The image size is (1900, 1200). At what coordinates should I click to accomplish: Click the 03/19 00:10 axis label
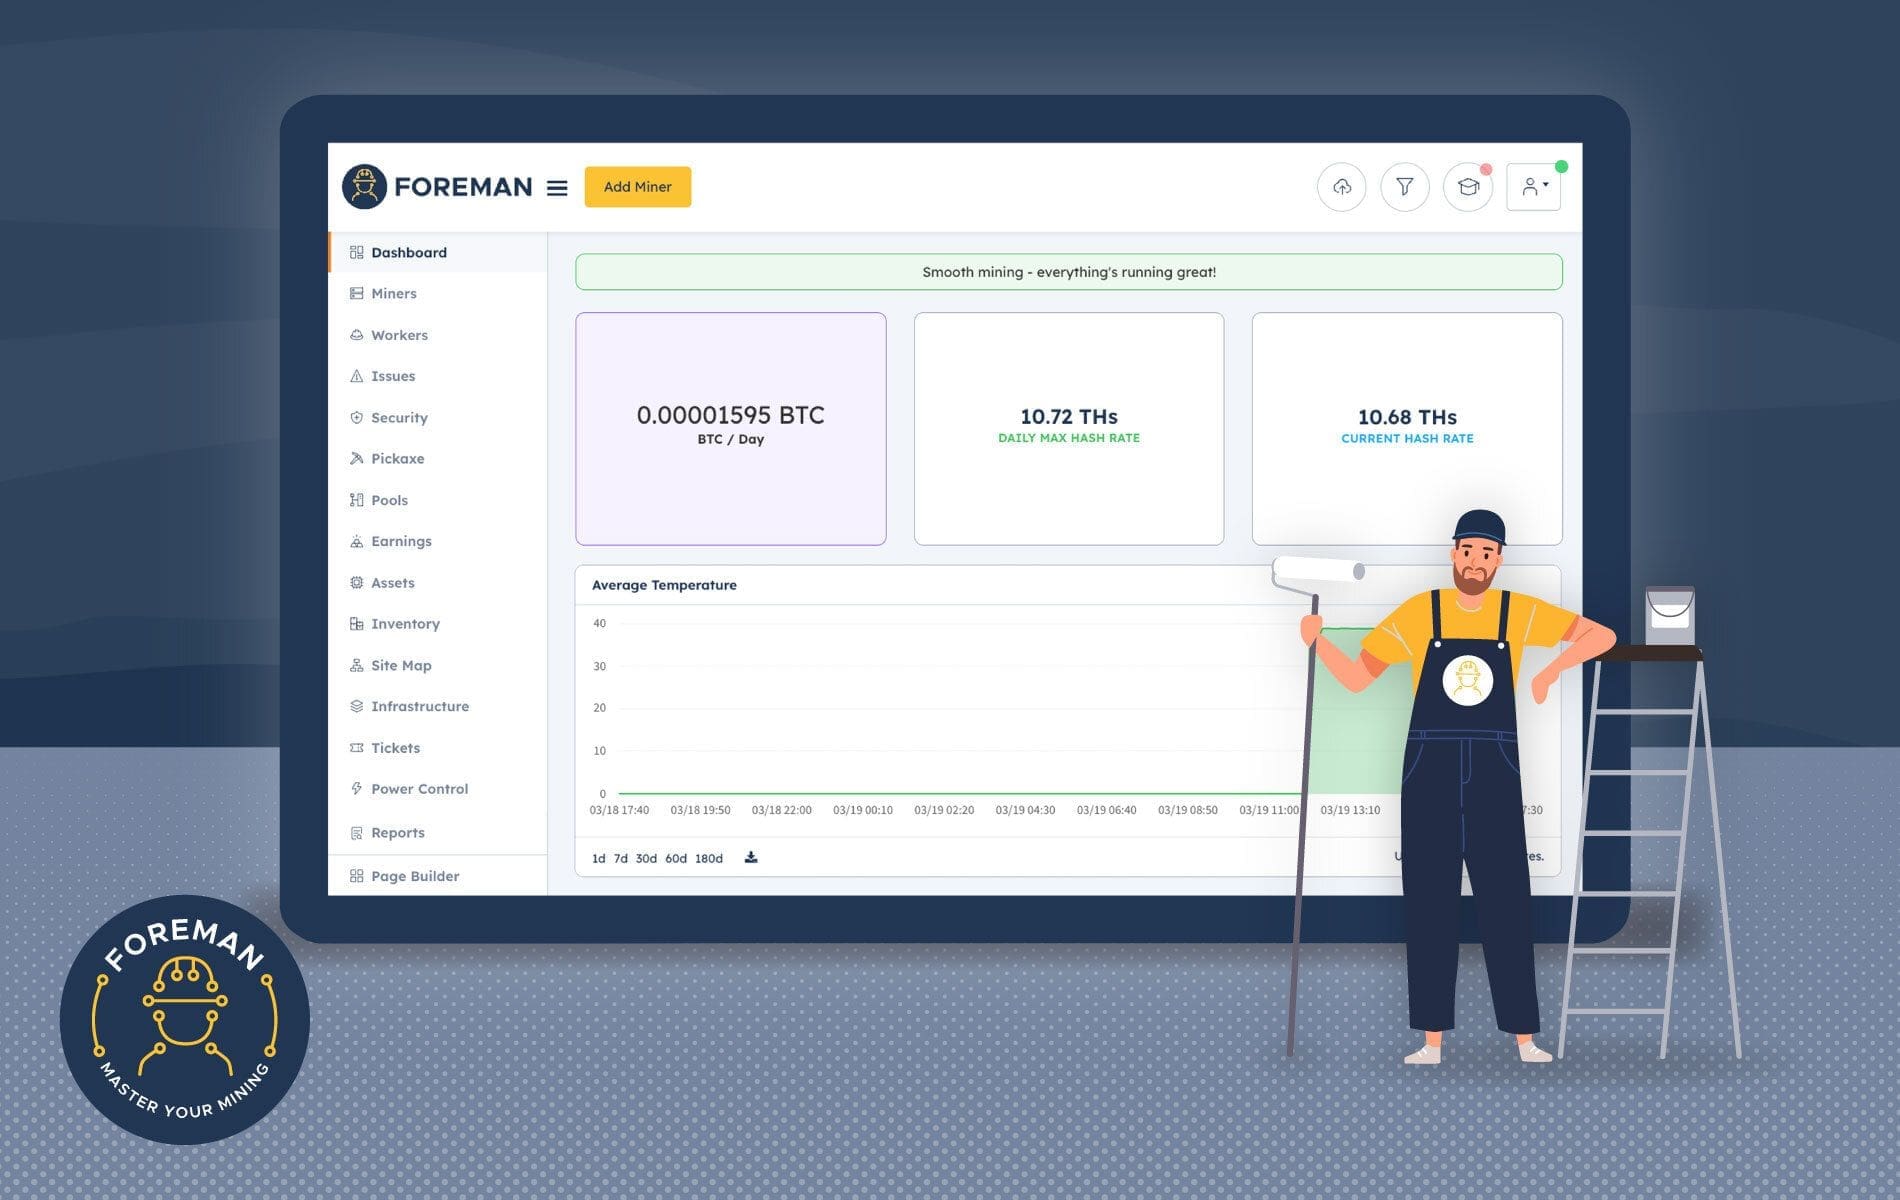(863, 810)
